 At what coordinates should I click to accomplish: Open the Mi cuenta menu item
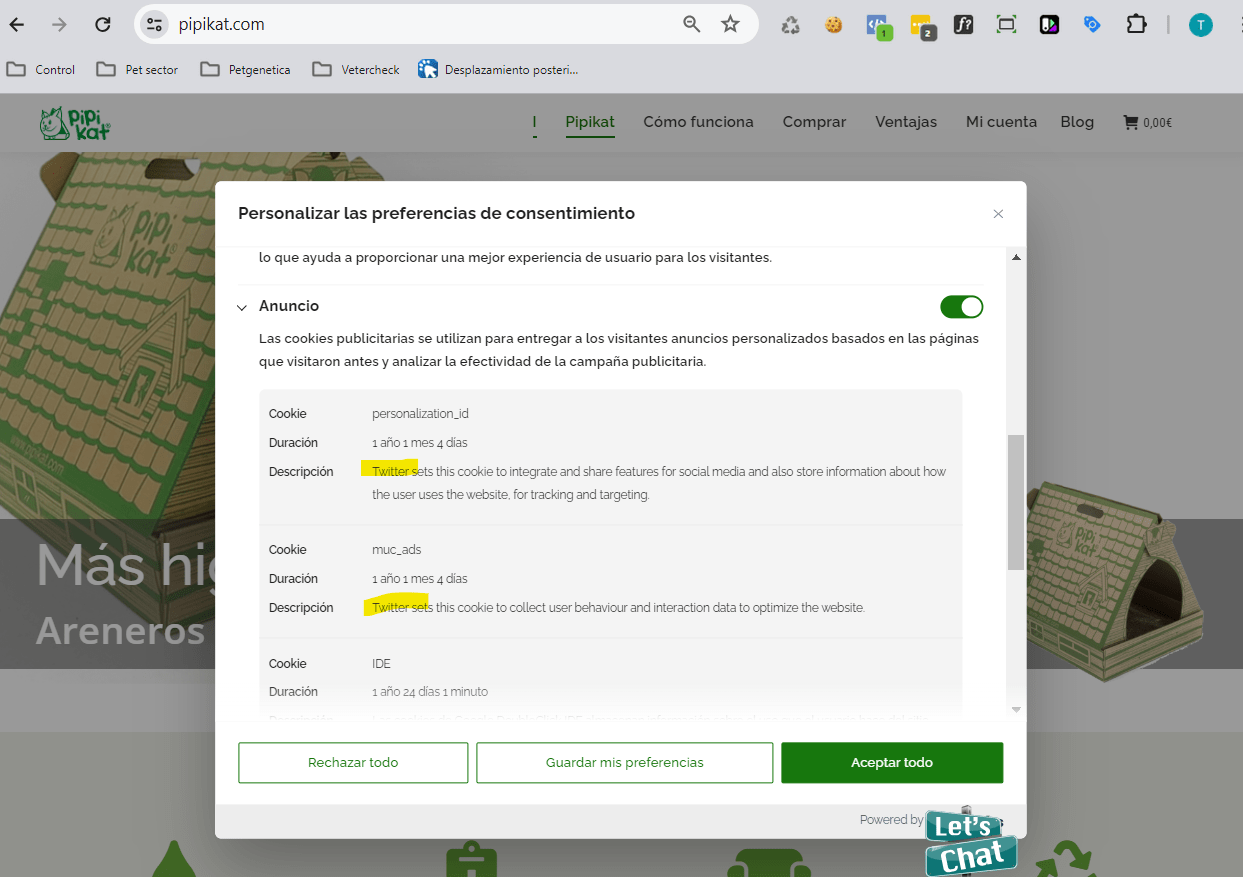pos(1001,122)
